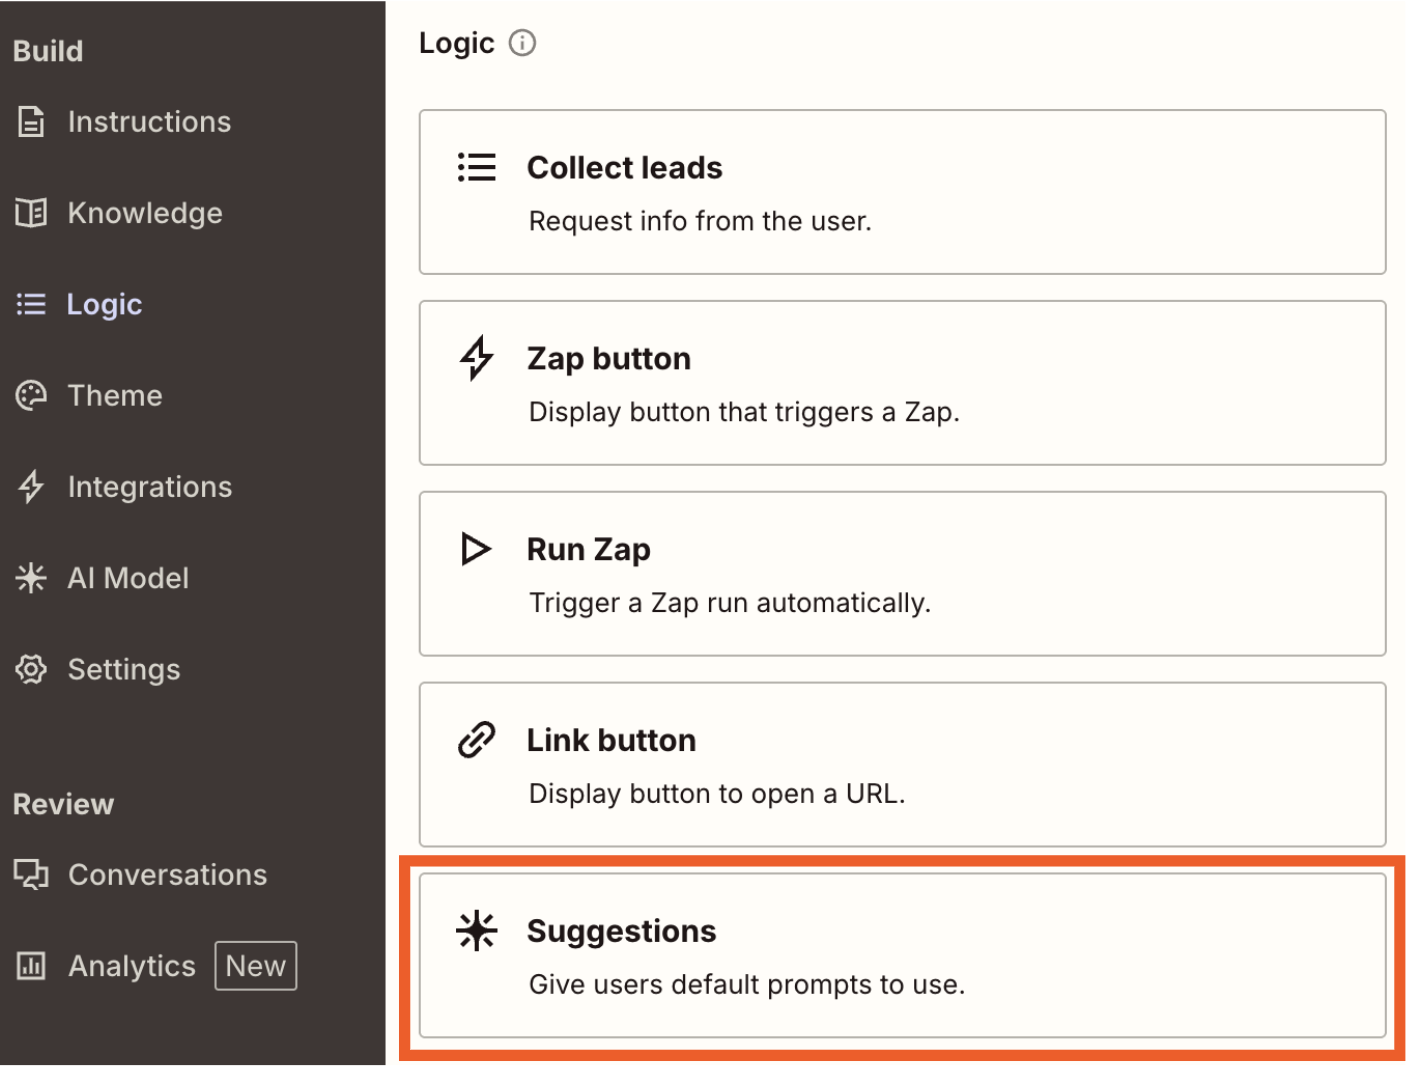Image resolution: width=1412 pixels, height=1070 pixels.
Task: Click the New badge next to Analytics
Action: click(x=255, y=965)
